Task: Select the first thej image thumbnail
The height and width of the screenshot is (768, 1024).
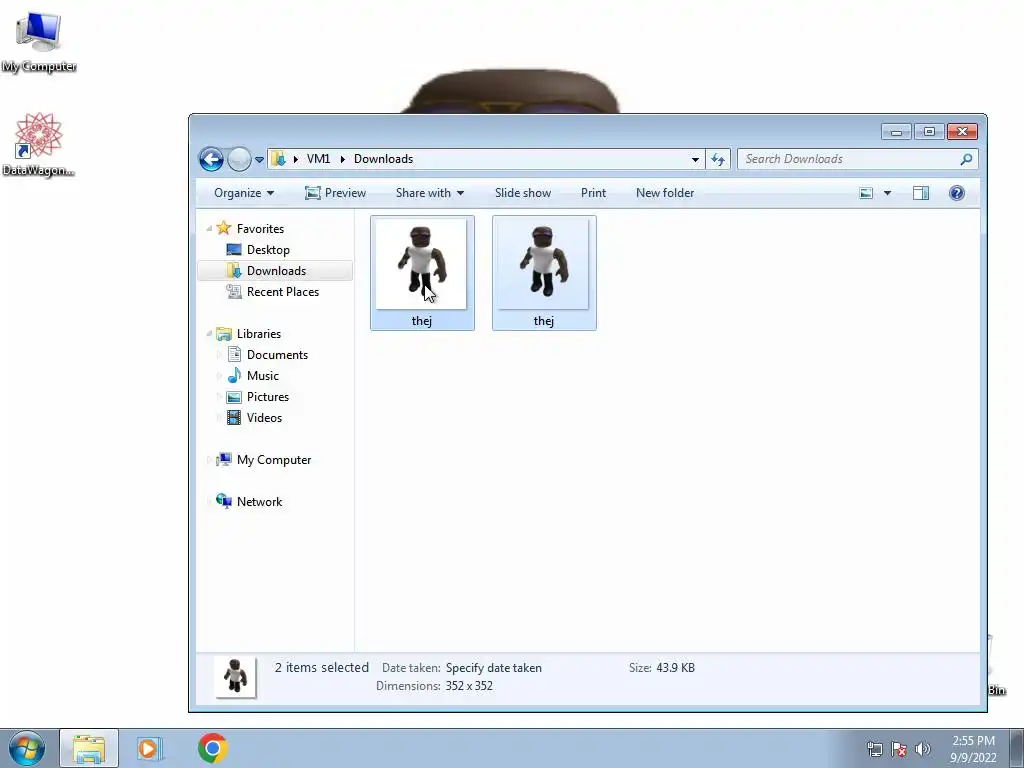Action: pyautogui.click(x=422, y=272)
